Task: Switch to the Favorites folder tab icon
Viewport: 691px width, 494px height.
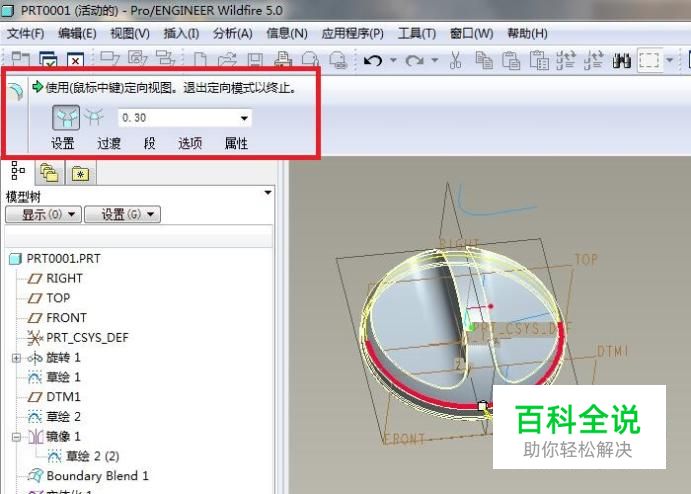Action: pyautogui.click(x=80, y=173)
